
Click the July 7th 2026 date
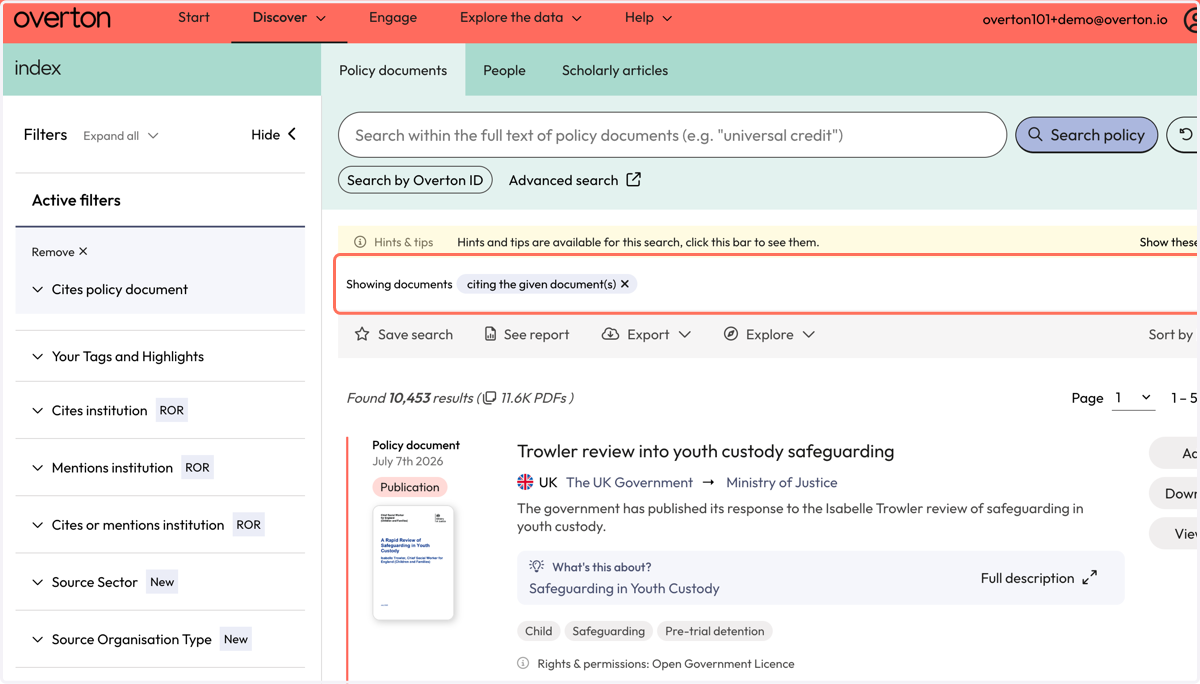(x=407, y=462)
